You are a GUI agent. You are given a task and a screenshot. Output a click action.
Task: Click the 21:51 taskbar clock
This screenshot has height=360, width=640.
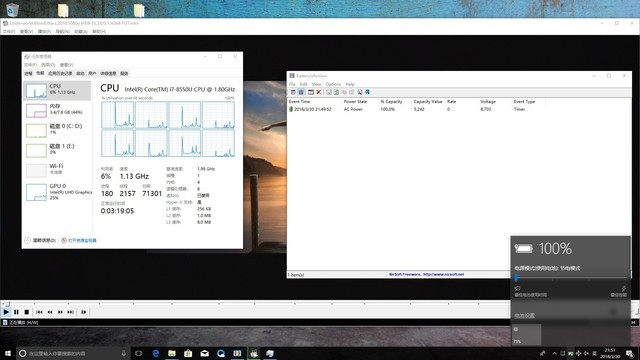click(x=610, y=353)
